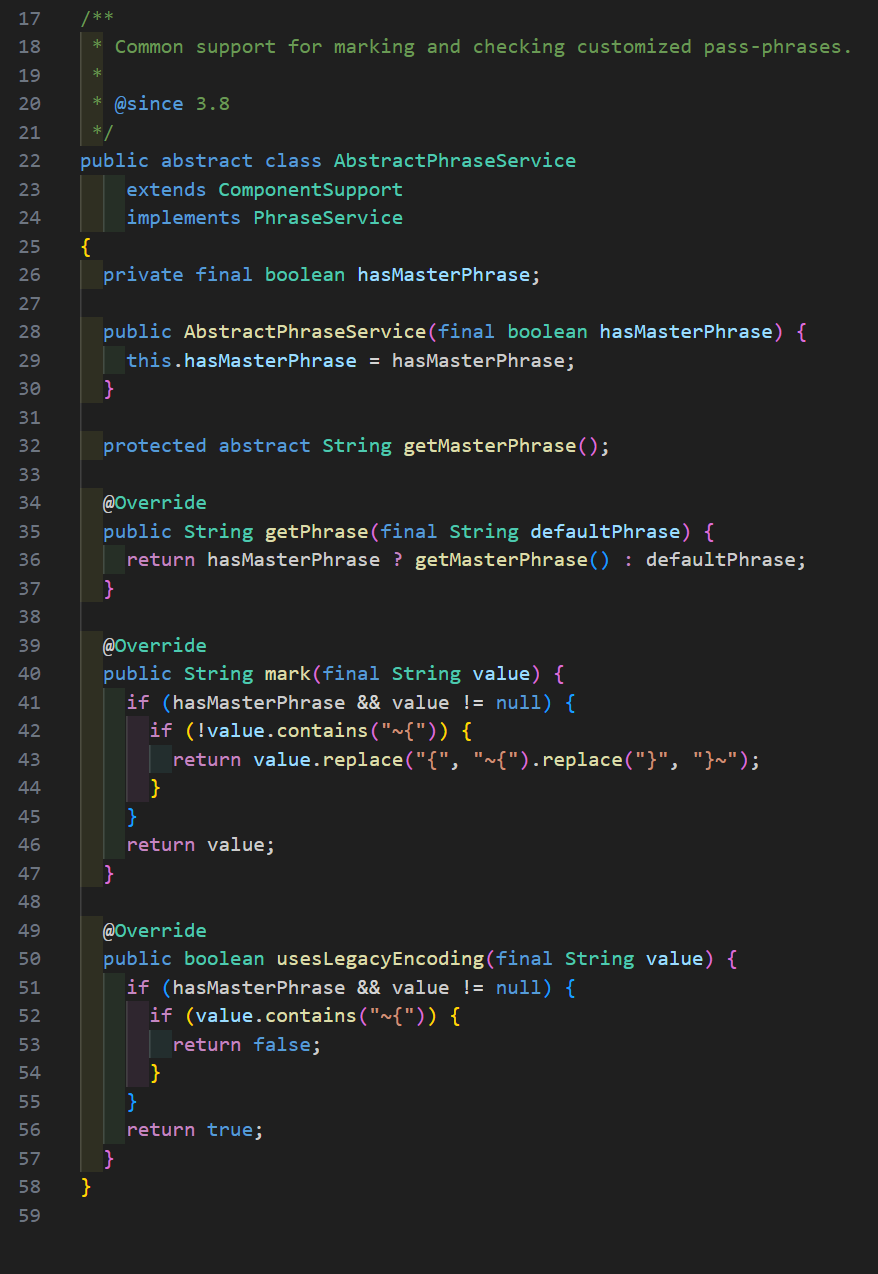
Task: Click 'null' in the condition on line 51
Action: click(x=519, y=987)
